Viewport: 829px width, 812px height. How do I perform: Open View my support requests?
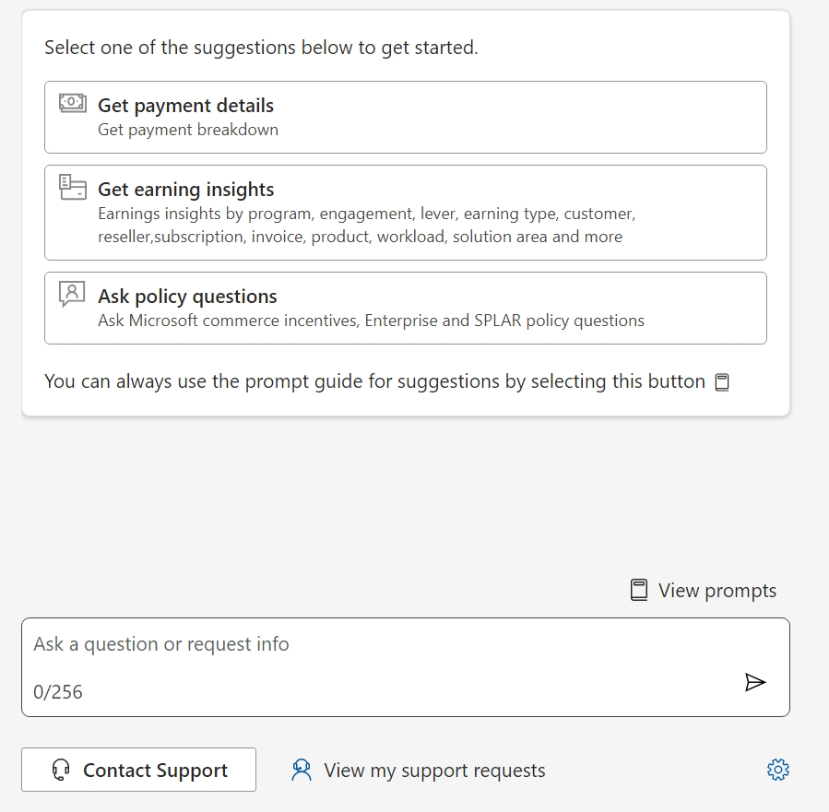coord(434,770)
